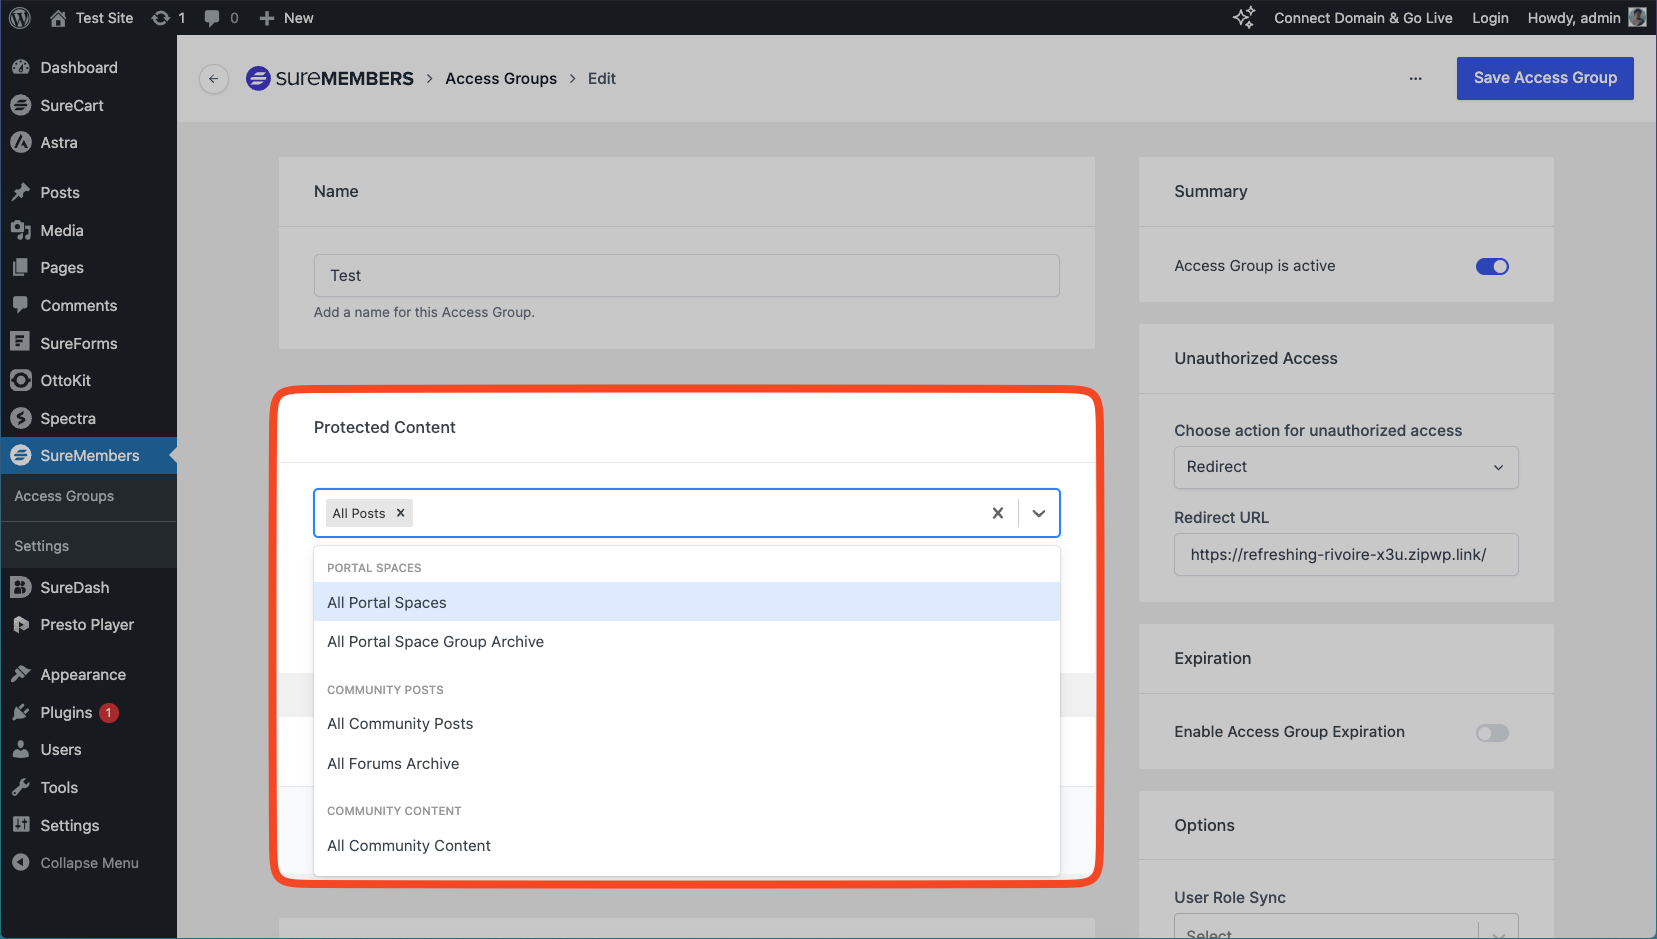Click the Dashboard sidebar icon

click(x=20, y=67)
